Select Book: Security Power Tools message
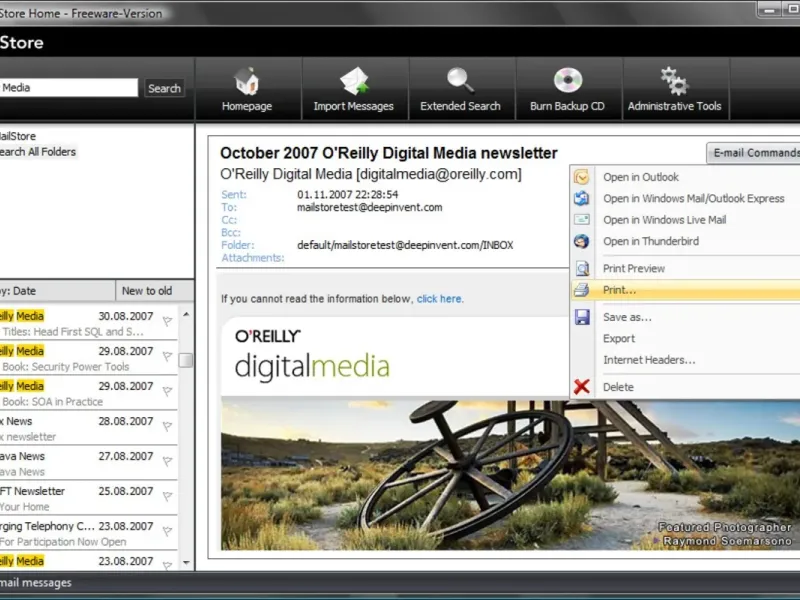Viewport: 800px width, 600px height. click(88, 359)
